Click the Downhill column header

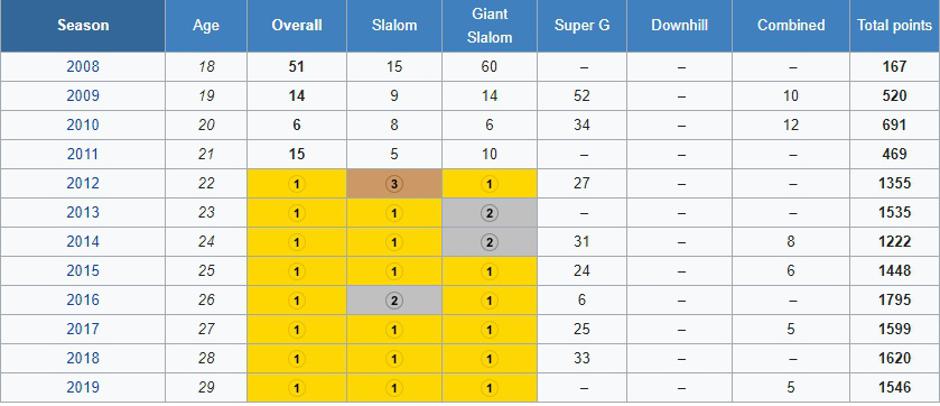(x=679, y=25)
